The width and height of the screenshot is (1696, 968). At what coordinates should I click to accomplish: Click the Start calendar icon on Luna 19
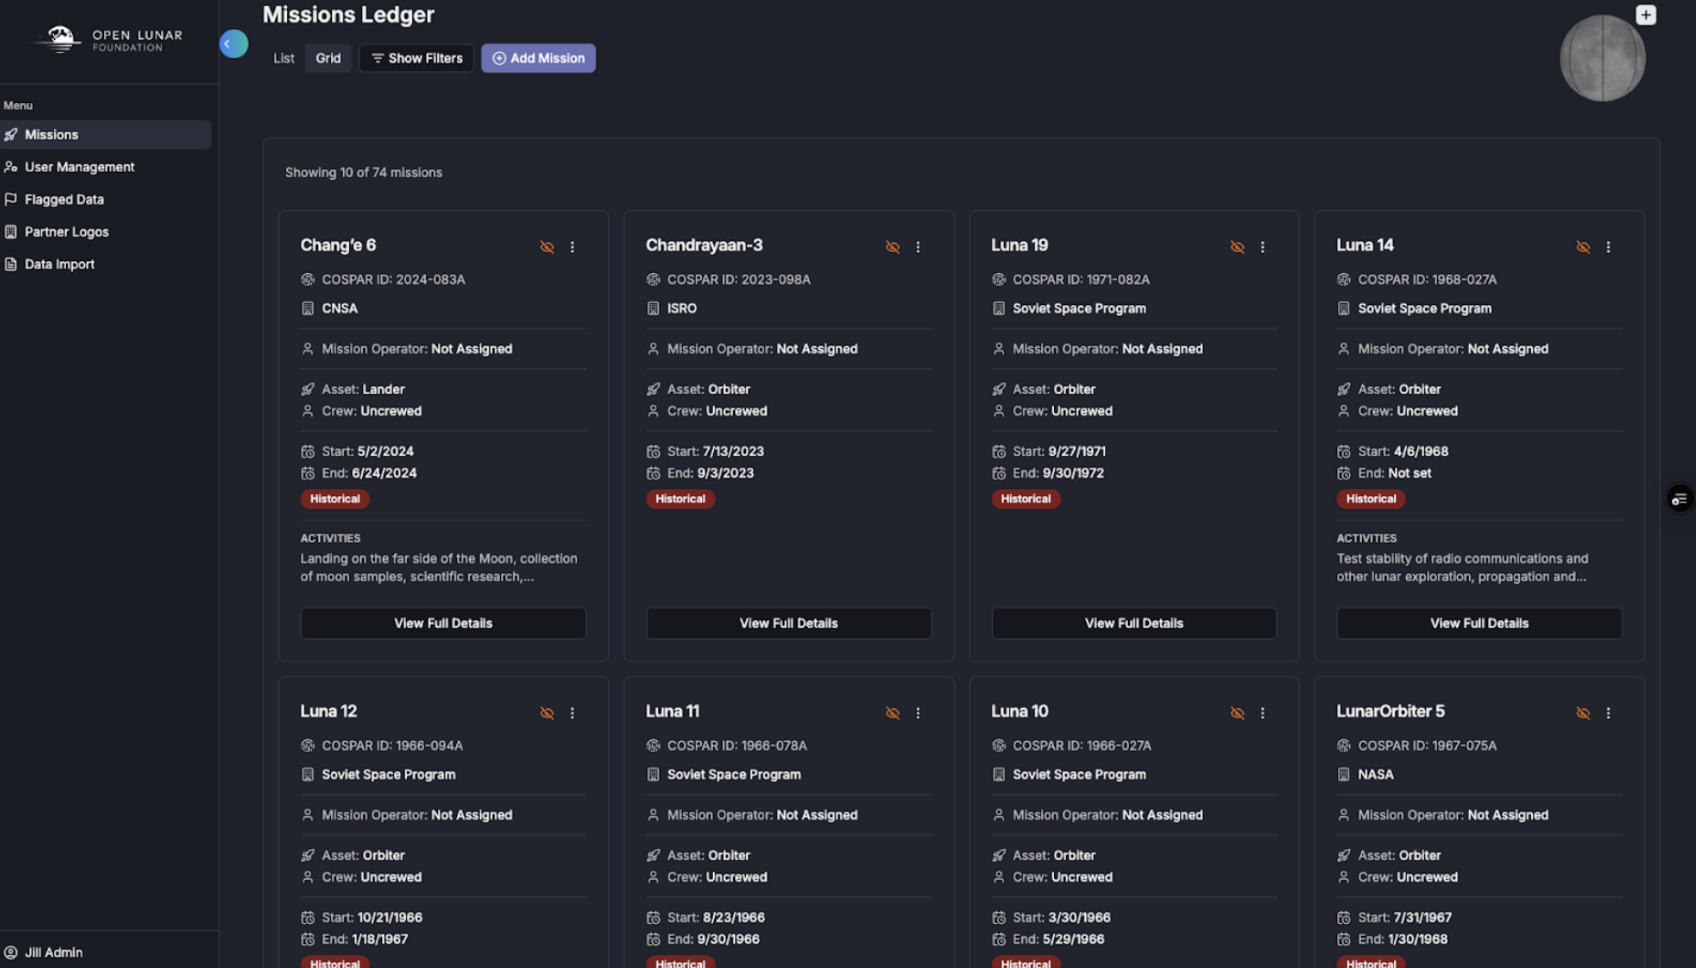click(x=998, y=452)
